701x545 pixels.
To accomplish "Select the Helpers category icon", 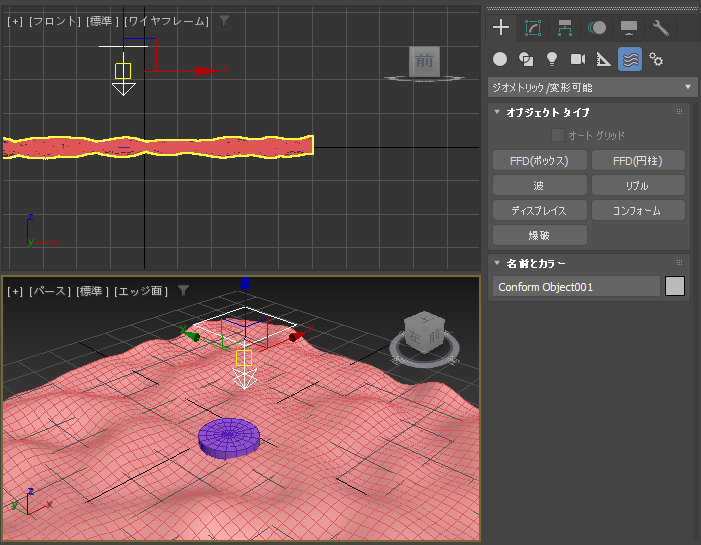I will tap(604, 59).
